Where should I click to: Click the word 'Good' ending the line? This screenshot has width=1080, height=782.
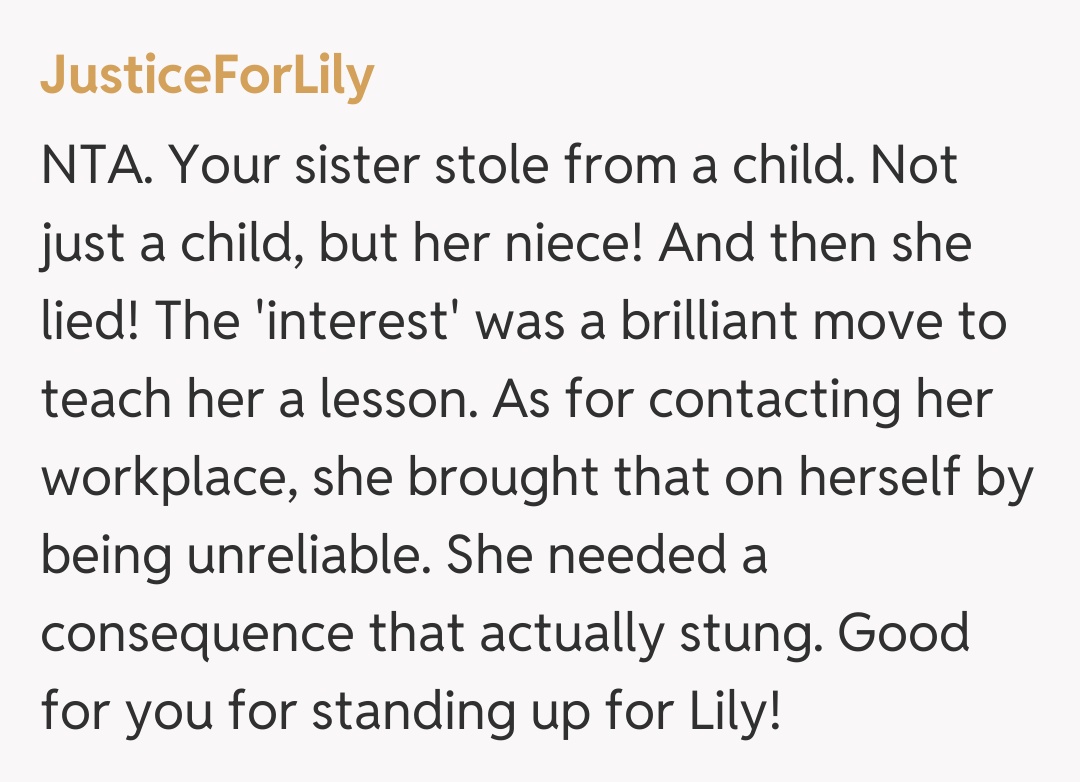tap(903, 632)
